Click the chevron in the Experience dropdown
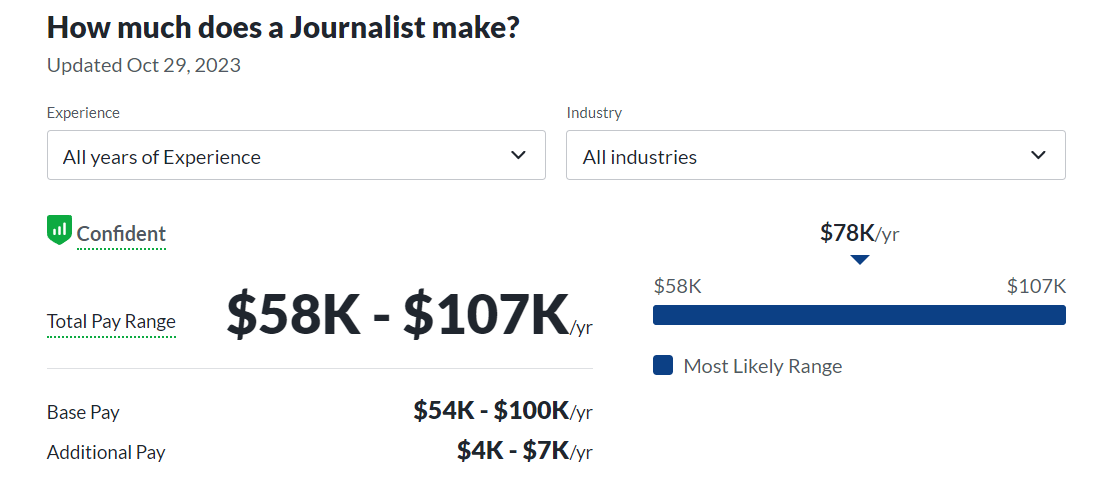 point(518,155)
